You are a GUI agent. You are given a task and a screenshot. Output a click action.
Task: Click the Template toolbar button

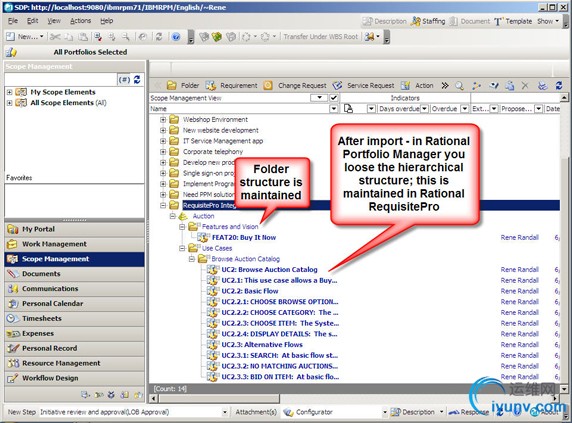(x=513, y=21)
